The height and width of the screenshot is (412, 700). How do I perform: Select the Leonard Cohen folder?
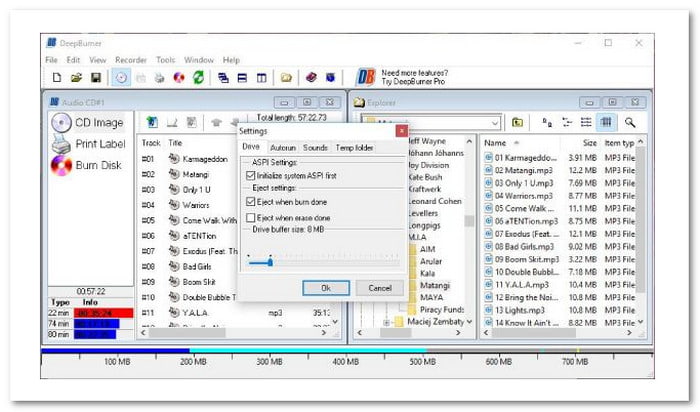click(x=435, y=201)
